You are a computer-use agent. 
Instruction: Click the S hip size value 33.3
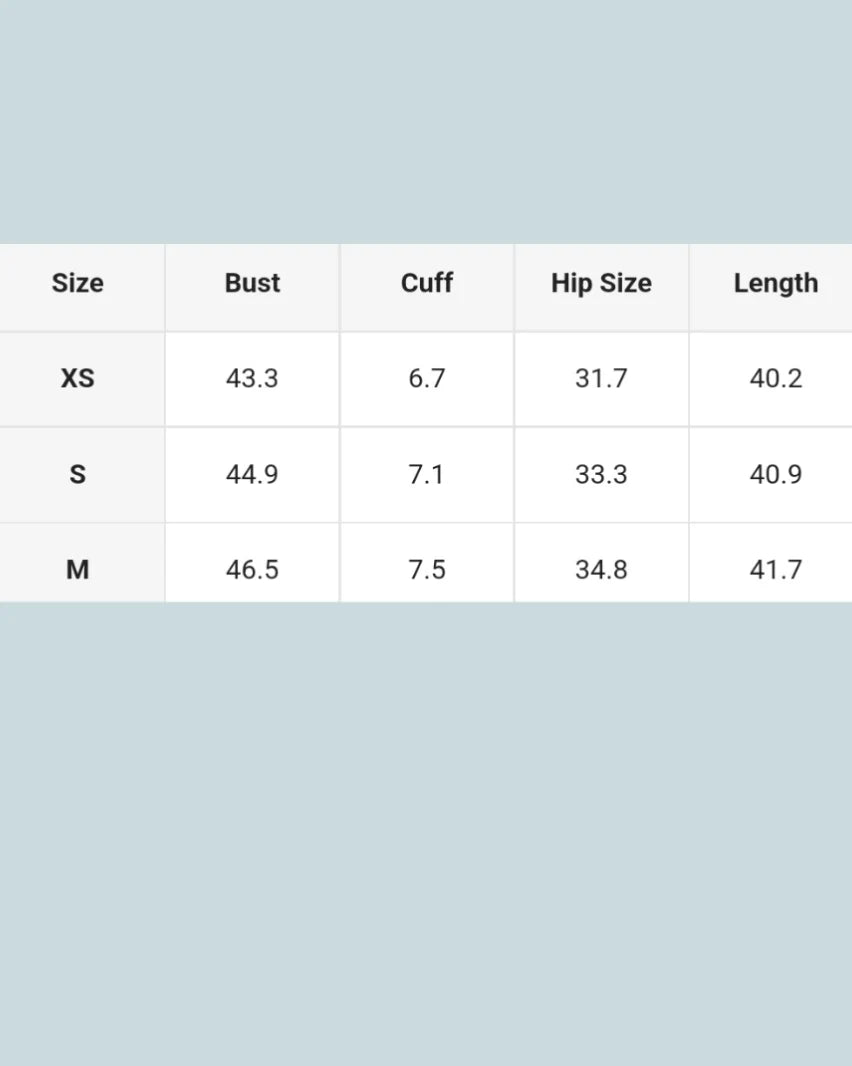(601, 474)
